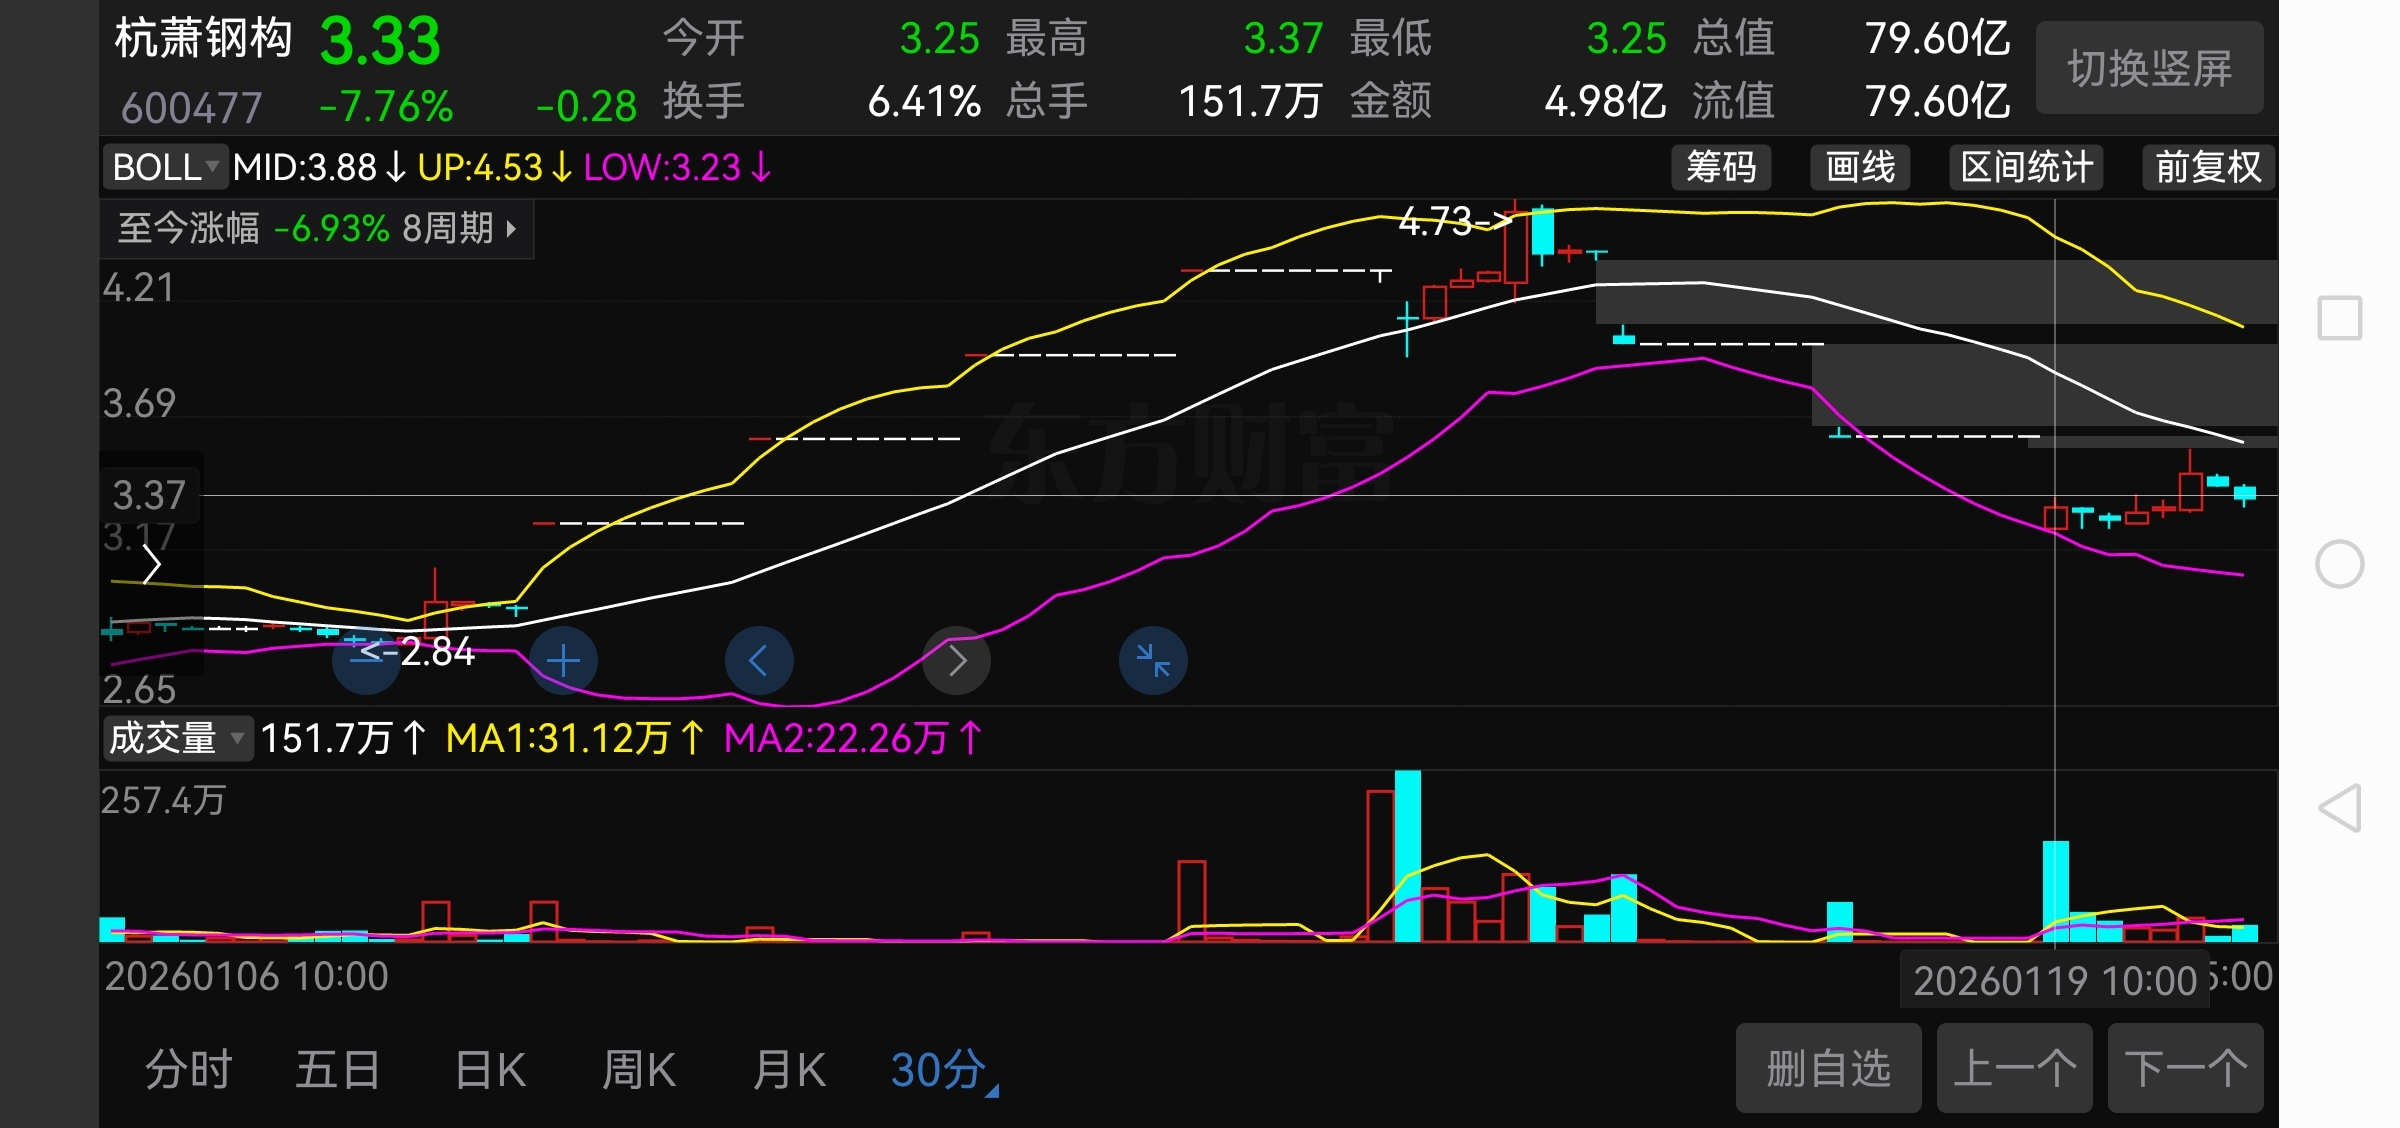Image resolution: width=2400 pixels, height=1128 pixels.
Task: Click 下一个 next stock button
Action: [2185, 1068]
